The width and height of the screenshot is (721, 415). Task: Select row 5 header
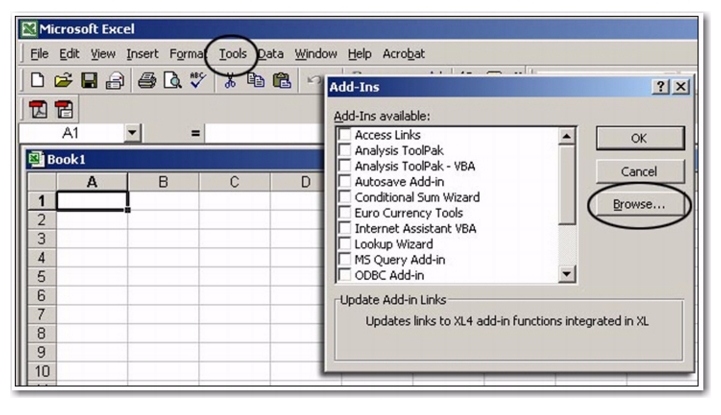(42, 277)
